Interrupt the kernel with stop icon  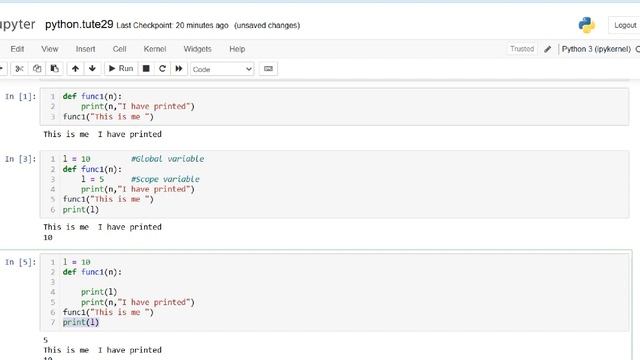146,69
